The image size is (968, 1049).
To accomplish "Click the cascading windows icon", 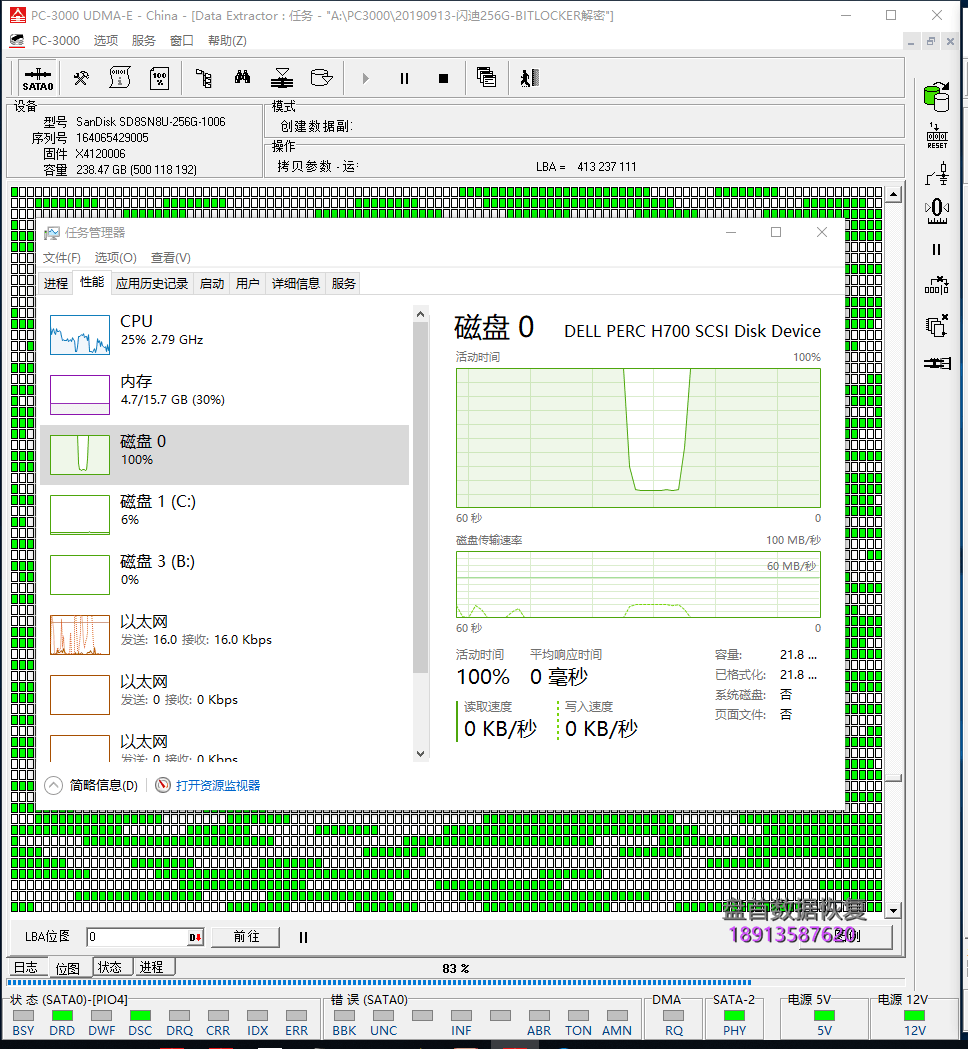I will [486, 78].
